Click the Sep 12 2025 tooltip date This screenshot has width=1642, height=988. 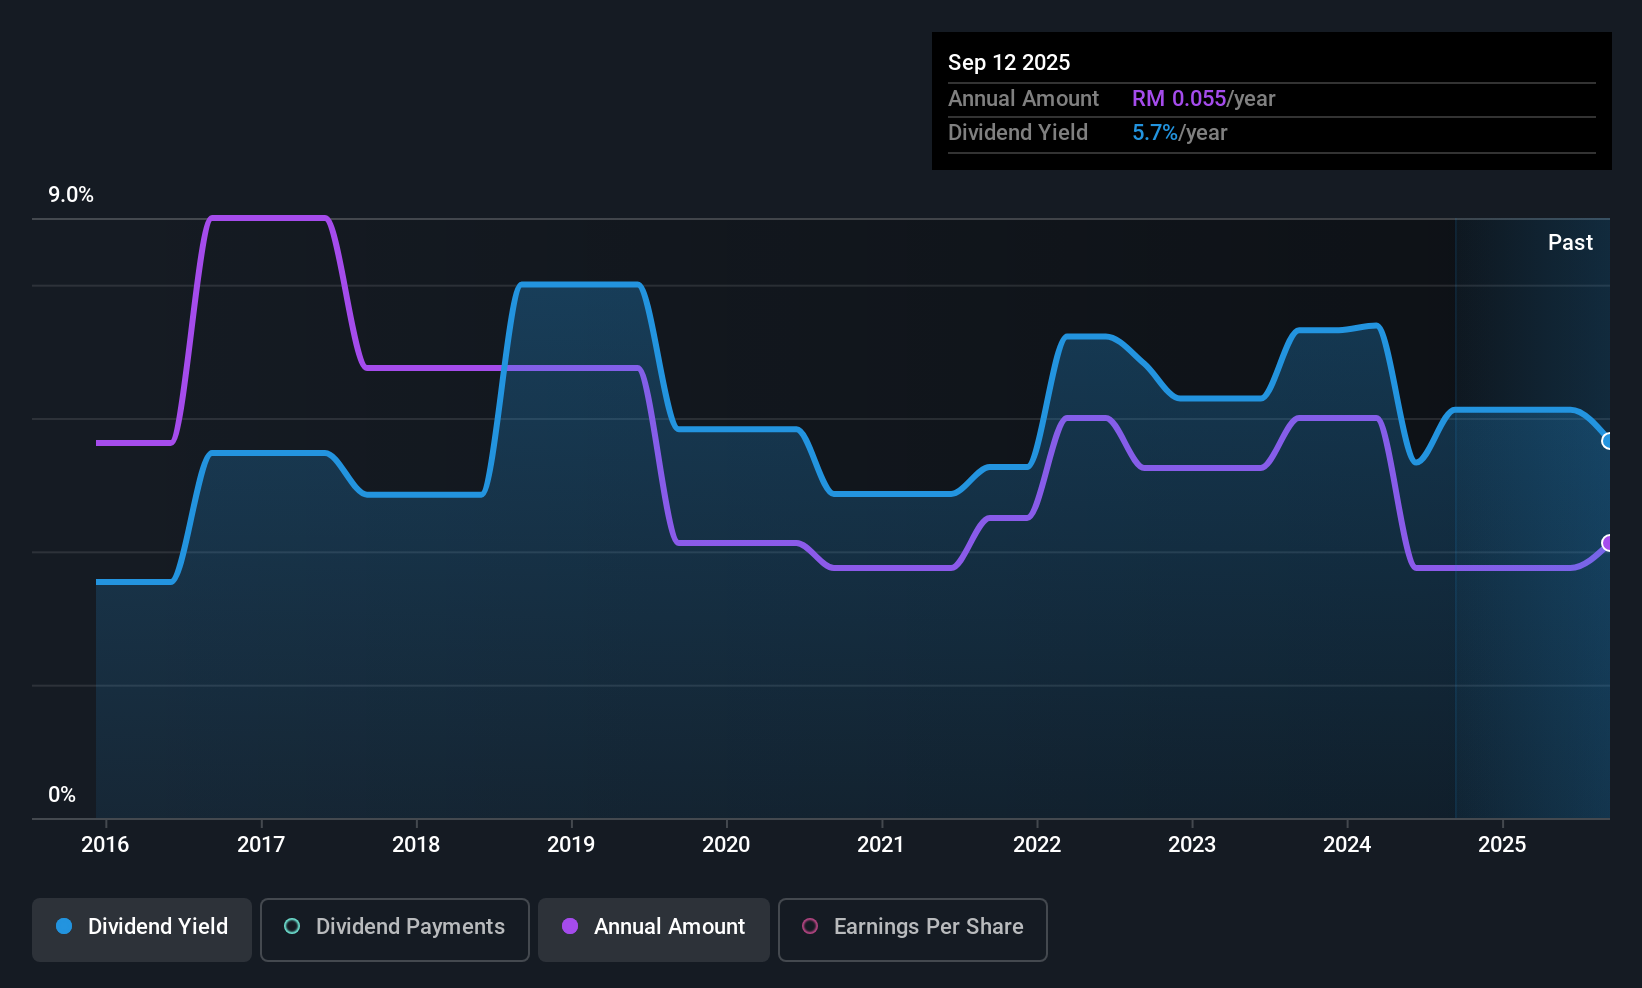[1009, 63]
